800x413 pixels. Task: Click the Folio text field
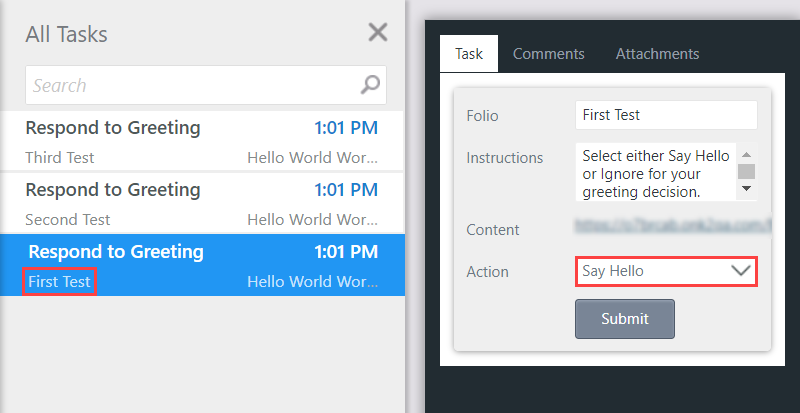click(x=666, y=115)
